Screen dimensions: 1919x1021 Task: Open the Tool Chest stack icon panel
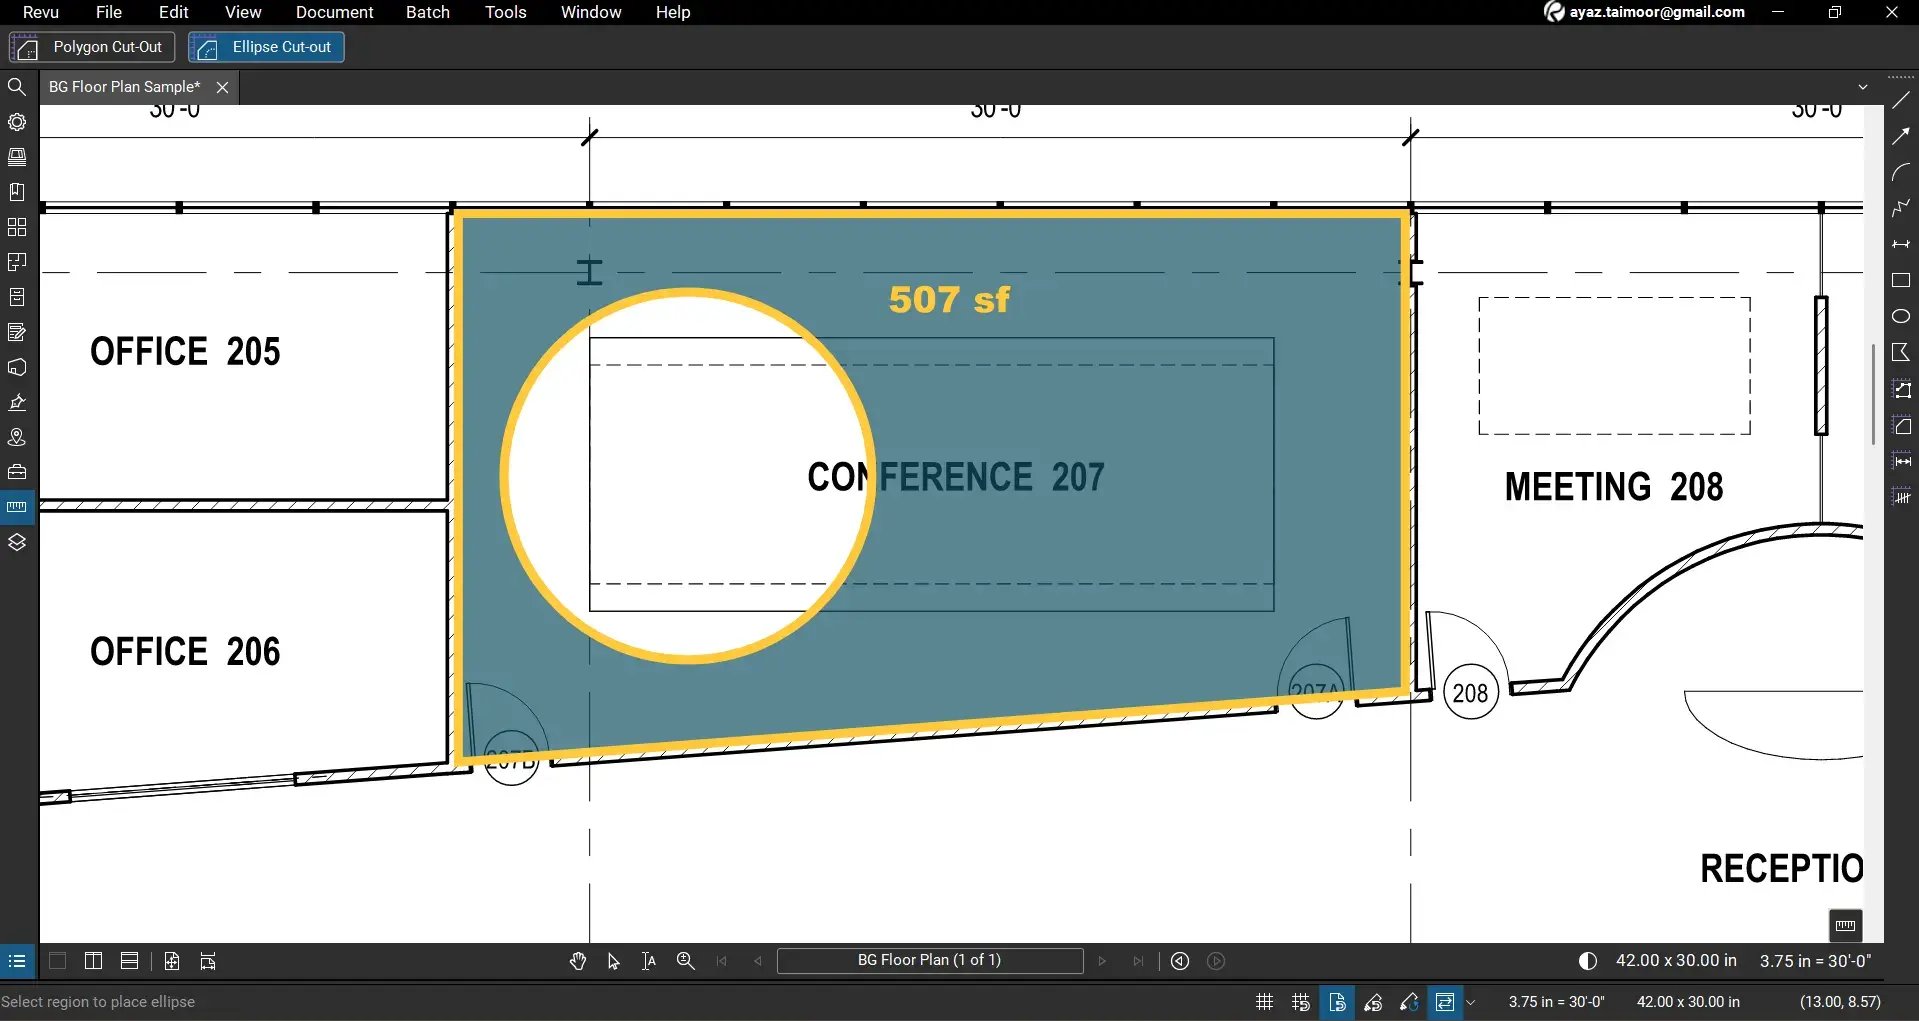click(17, 157)
